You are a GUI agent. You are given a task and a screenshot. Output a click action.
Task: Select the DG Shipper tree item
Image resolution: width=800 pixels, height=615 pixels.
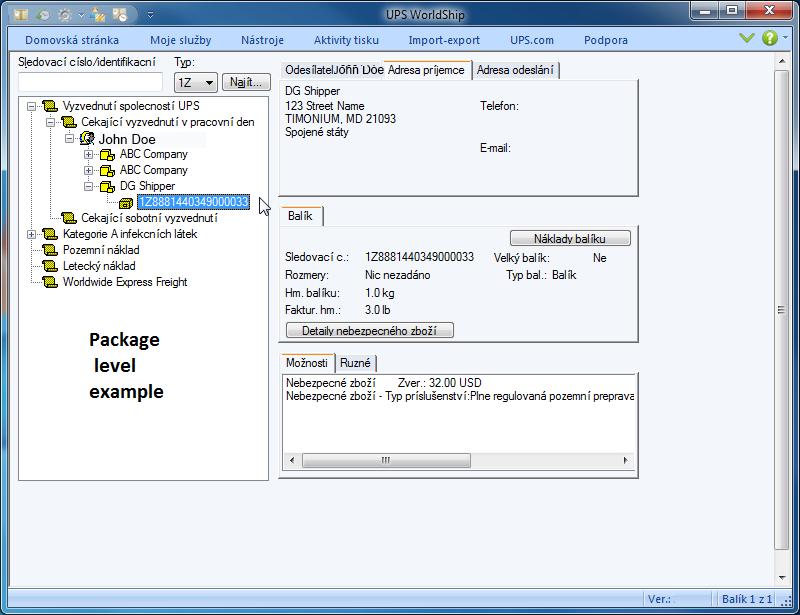(147, 186)
